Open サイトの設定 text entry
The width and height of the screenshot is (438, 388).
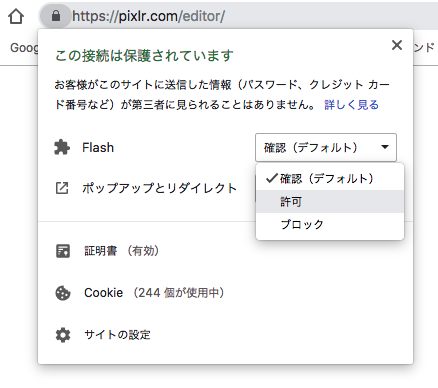pyautogui.click(x=117, y=335)
